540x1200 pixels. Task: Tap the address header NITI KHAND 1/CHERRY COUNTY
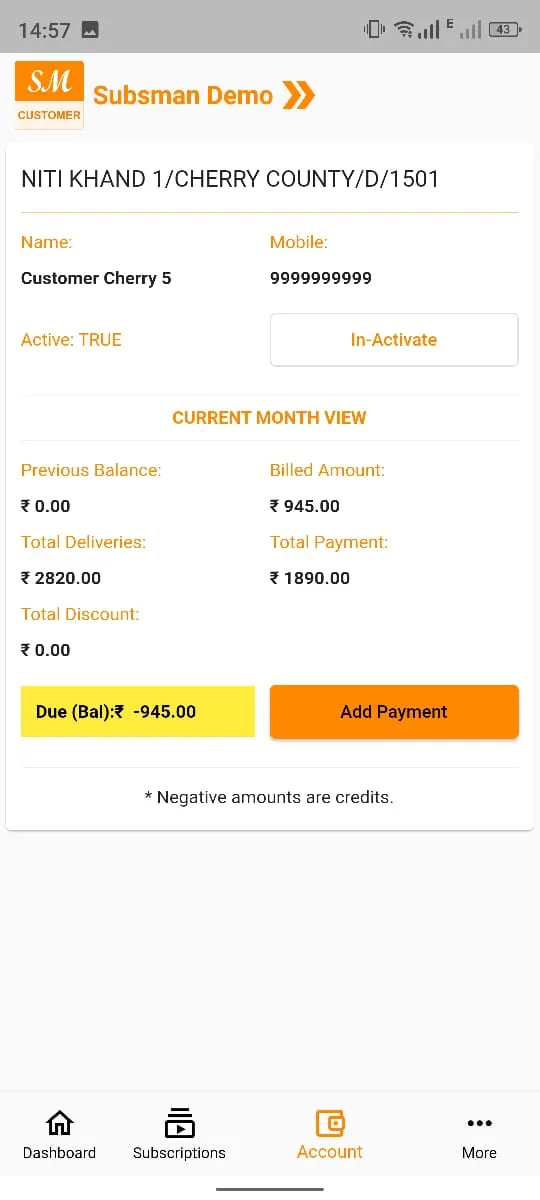coord(230,180)
